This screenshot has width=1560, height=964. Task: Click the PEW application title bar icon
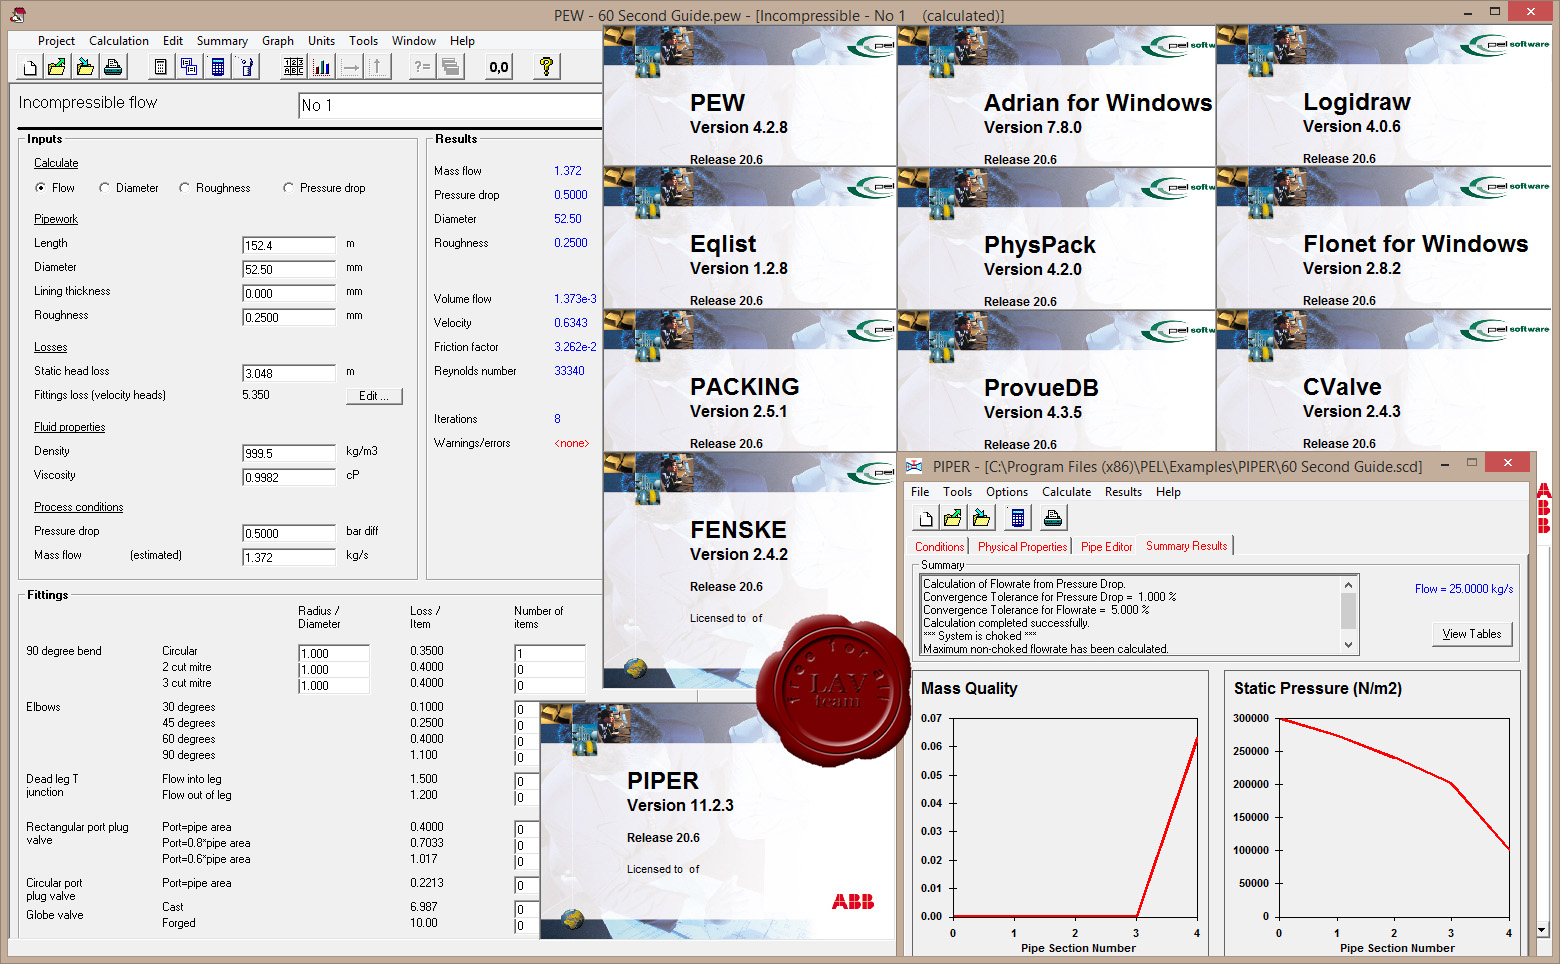point(17,15)
